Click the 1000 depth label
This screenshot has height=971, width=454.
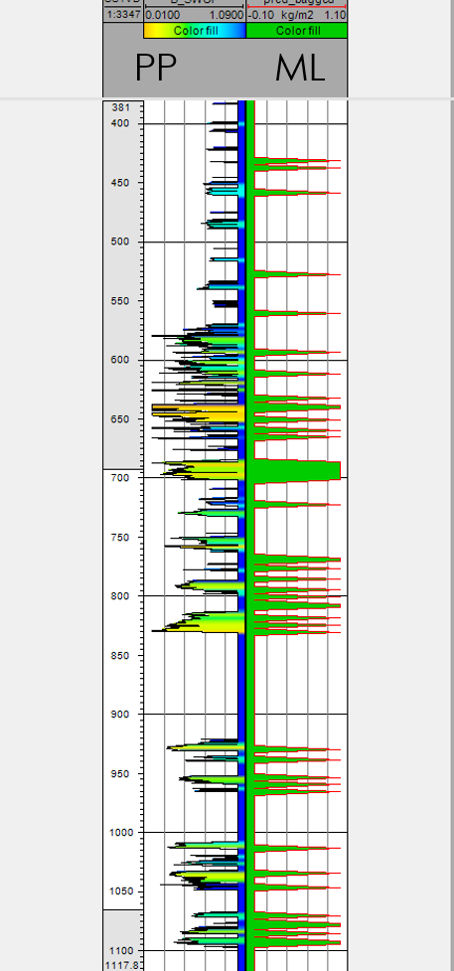coord(120,833)
